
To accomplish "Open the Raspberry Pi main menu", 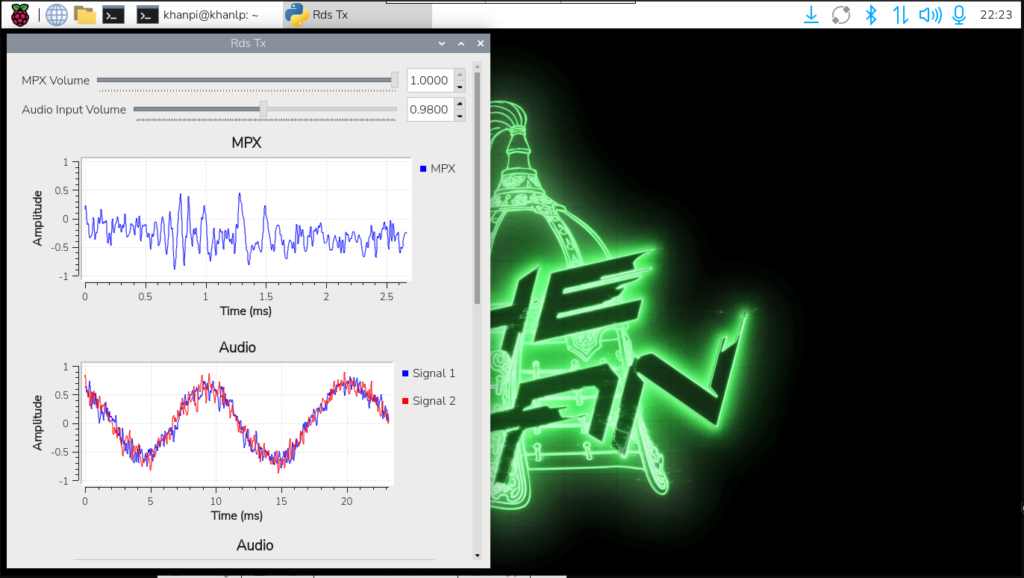I will [20, 14].
